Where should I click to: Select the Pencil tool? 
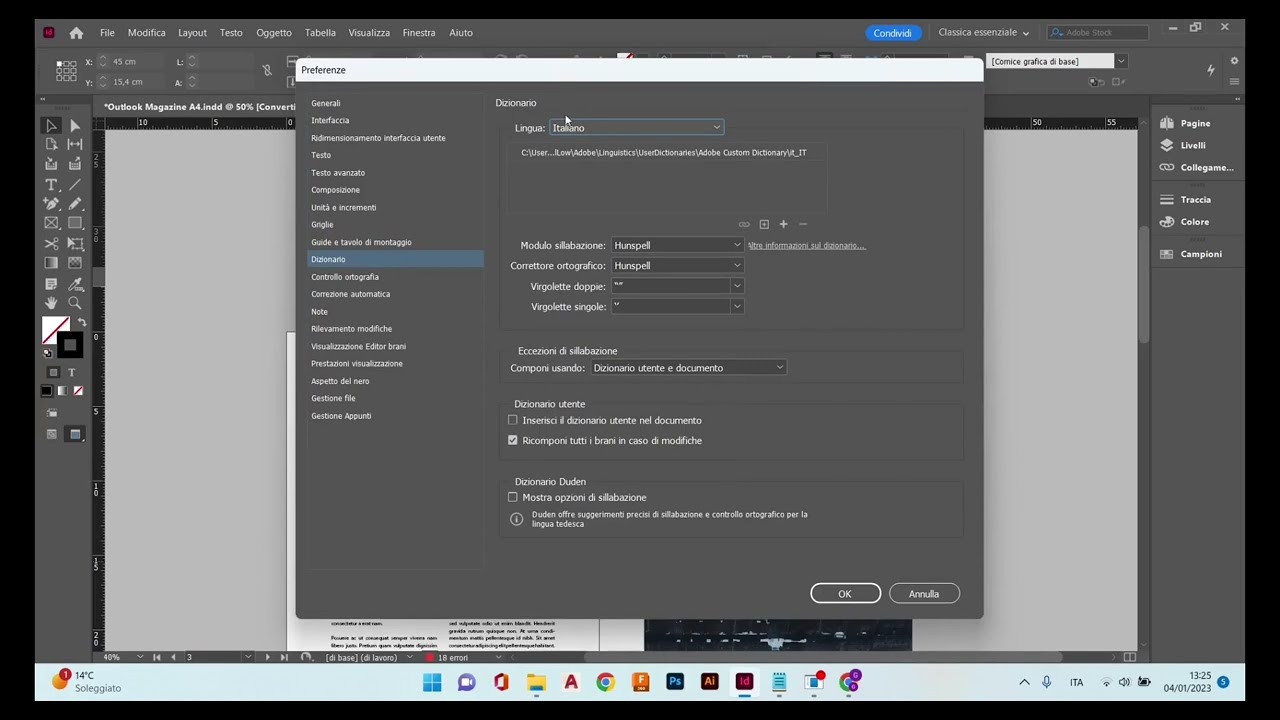click(75, 204)
